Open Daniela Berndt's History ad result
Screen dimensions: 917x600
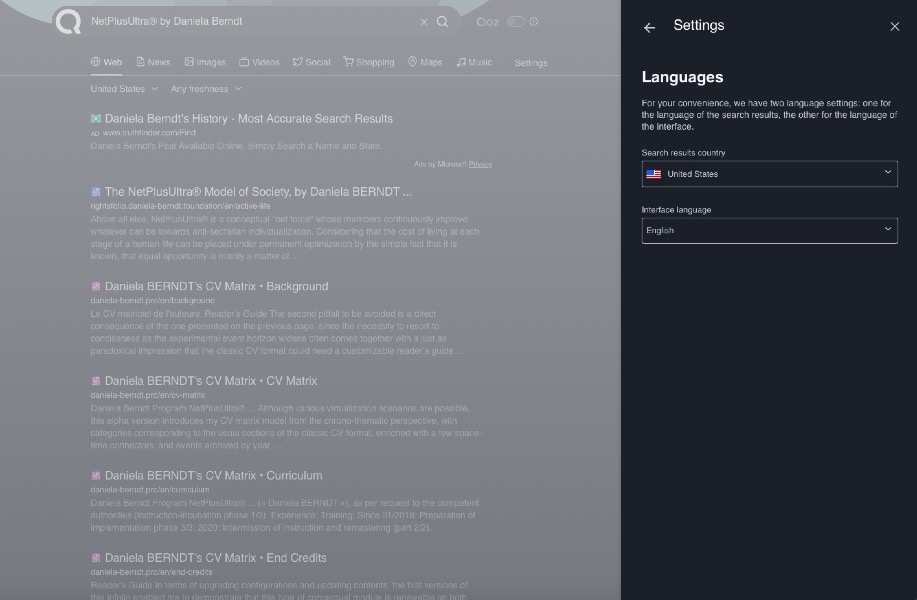249,119
